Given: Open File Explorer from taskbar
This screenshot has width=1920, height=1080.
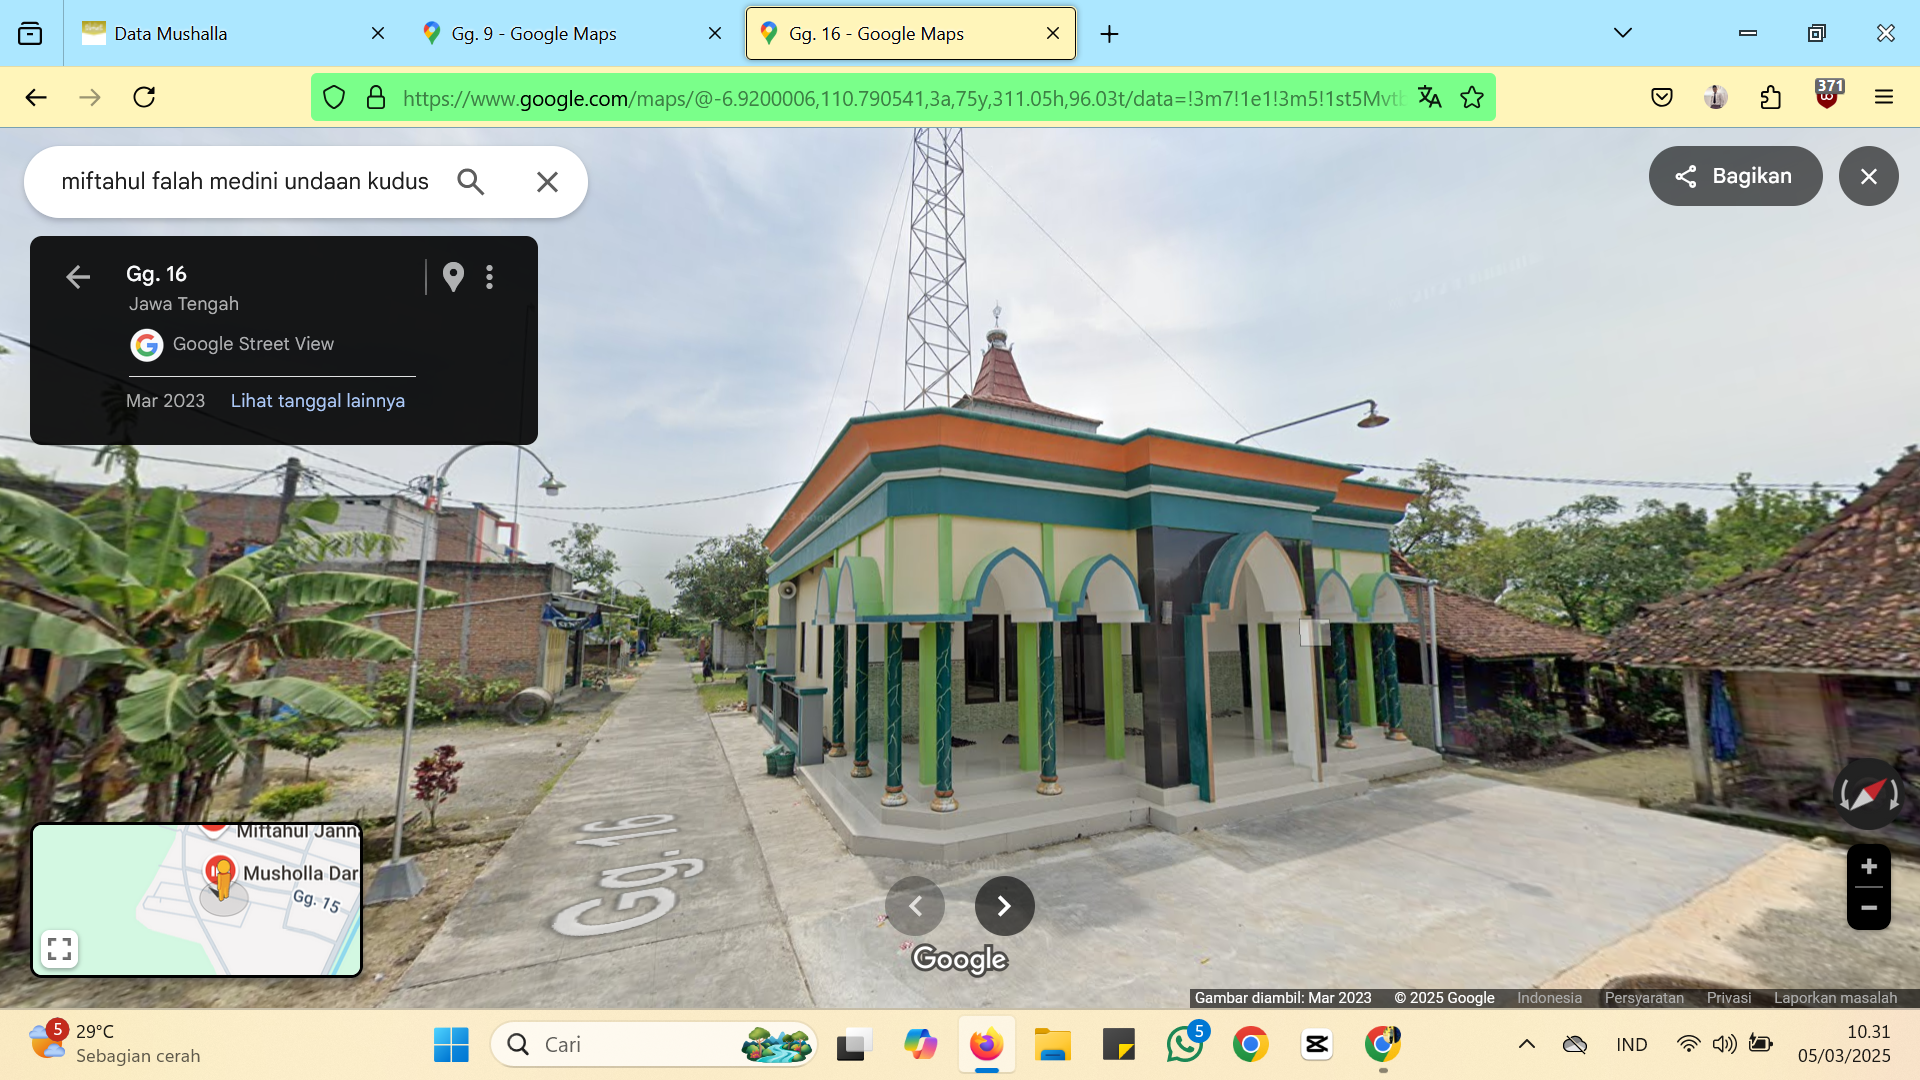Looking at the screenshot, I should point(1052,1045).
